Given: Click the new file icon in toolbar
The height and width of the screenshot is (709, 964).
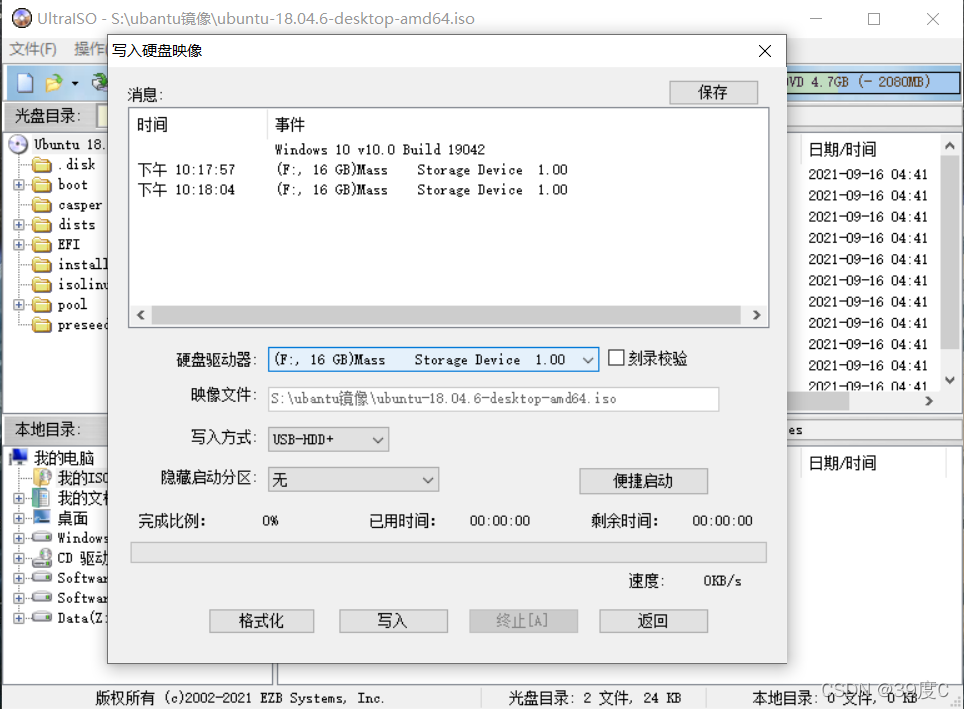Looking at the screenshot, I should tap(25, 82).
